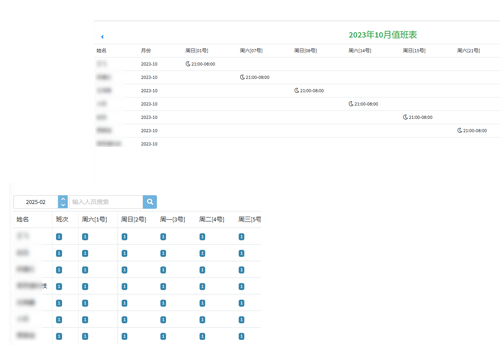Viewport: 500px width, 360px height.
Task: Click the 2023年10月值班表 title
Action: (383, 35)
